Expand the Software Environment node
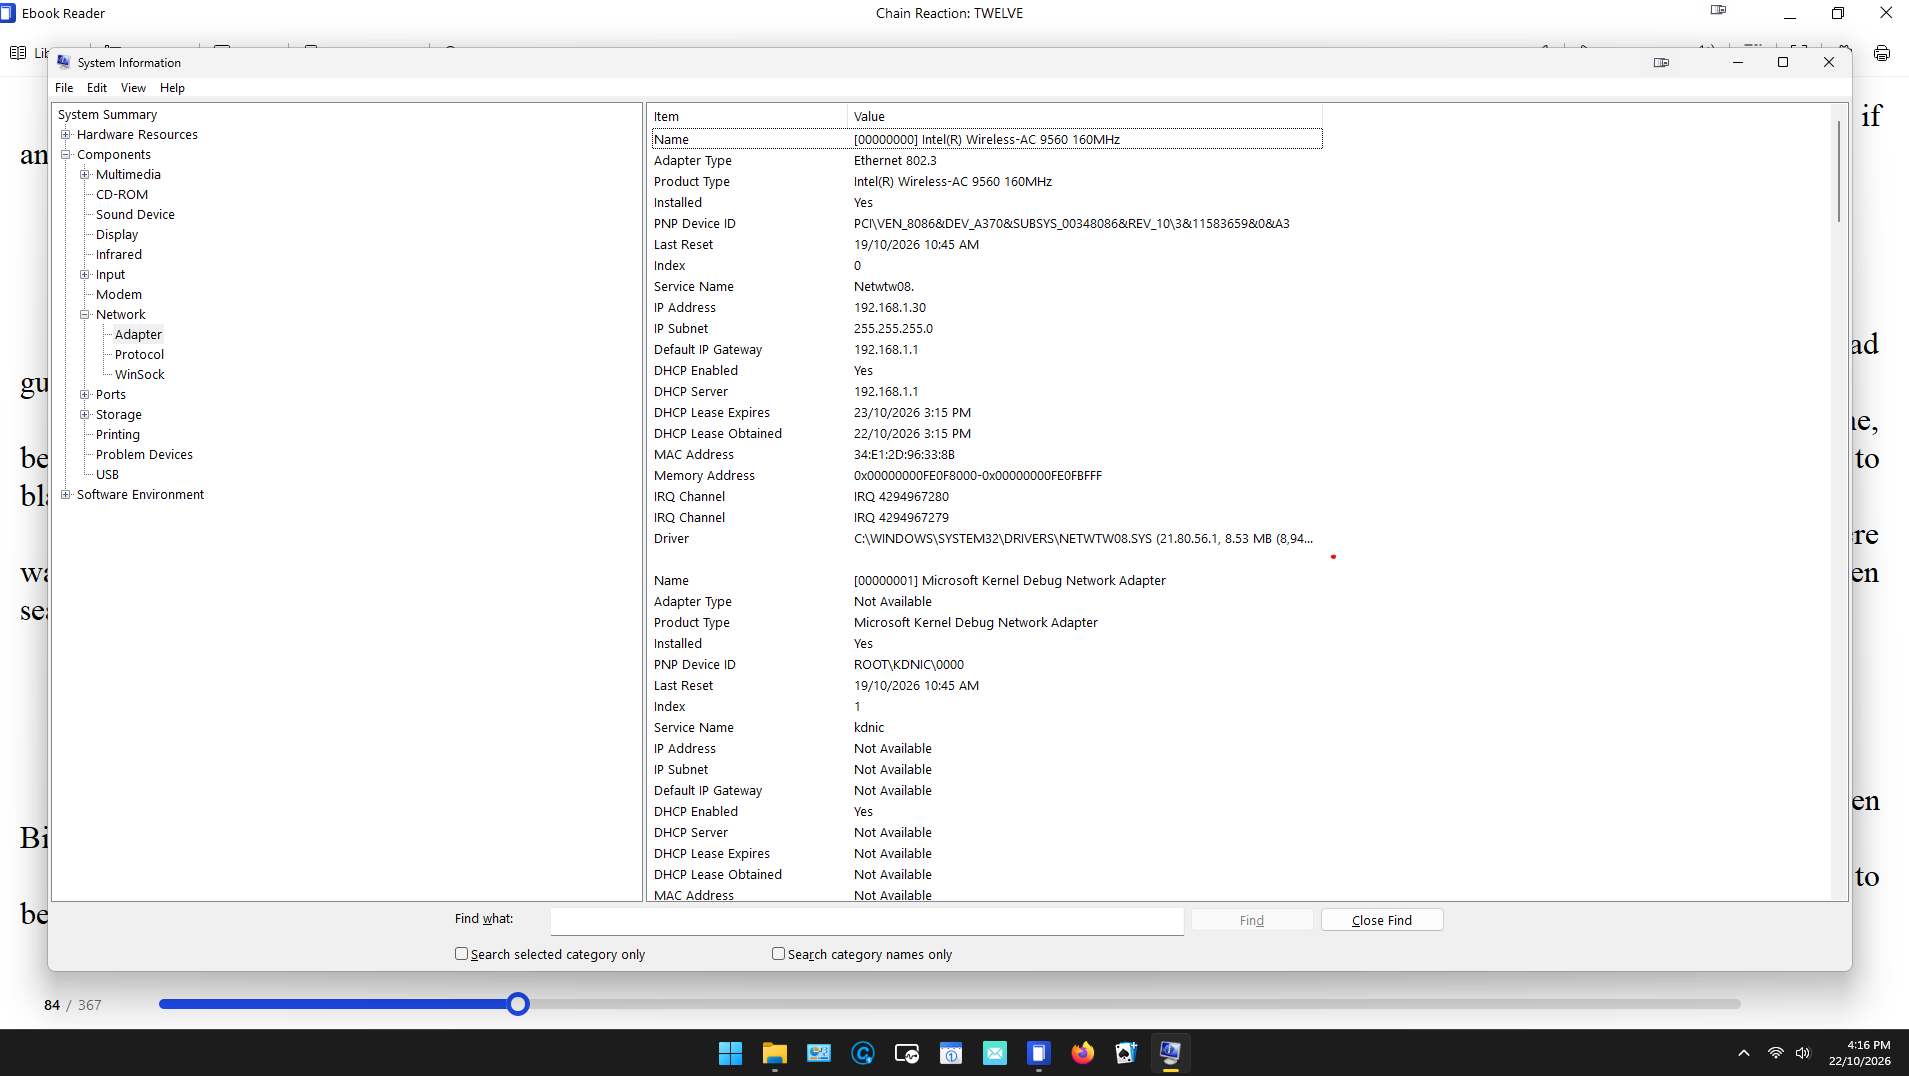This screenshot has width=1909, height=1076. pos(66,495)
